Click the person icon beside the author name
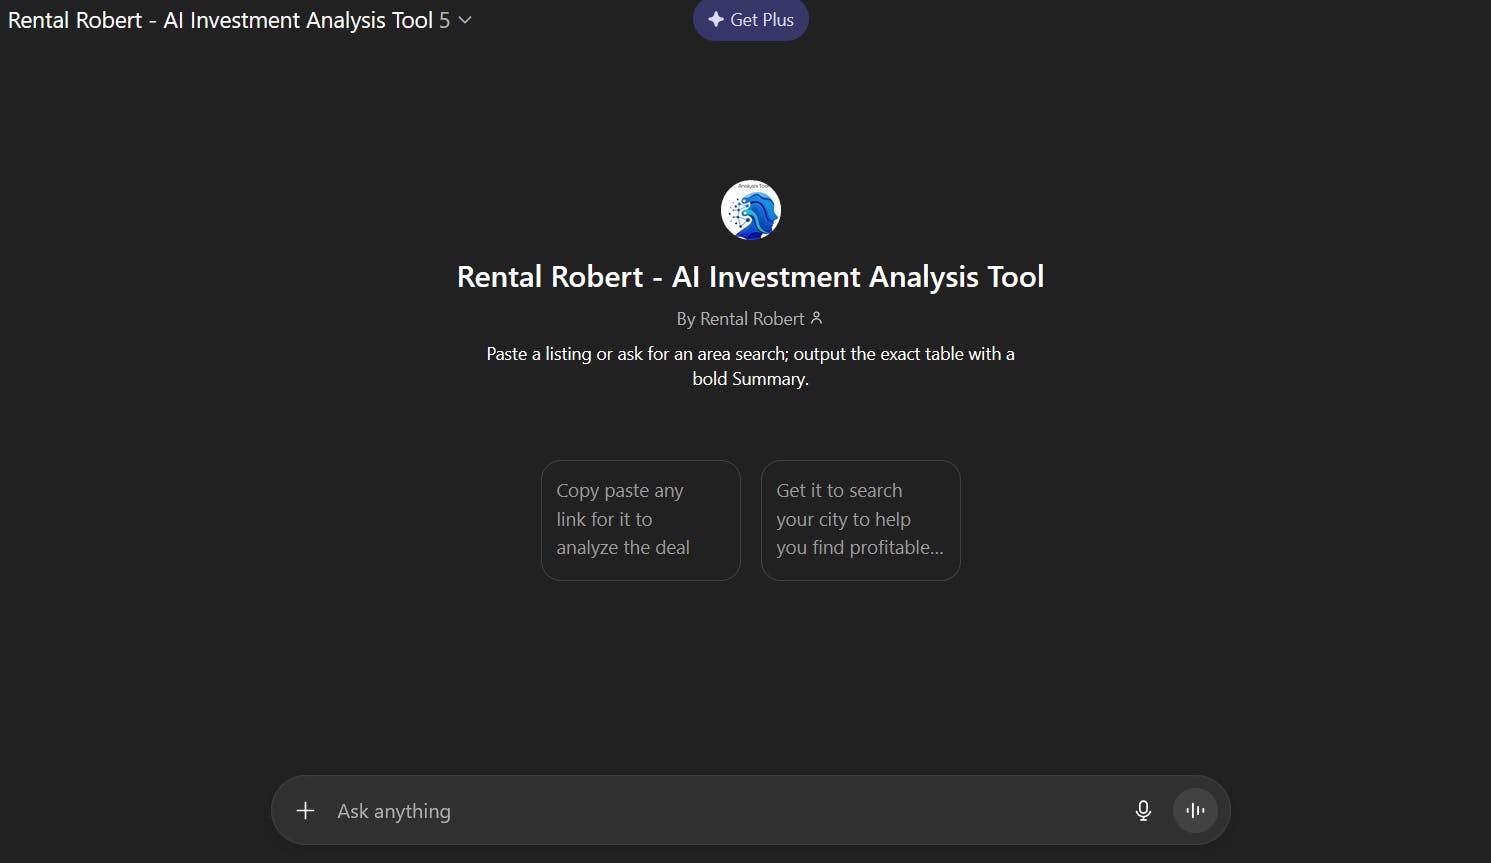The image size is (1491, 863). pyautogui.click(x=816, y=318)
